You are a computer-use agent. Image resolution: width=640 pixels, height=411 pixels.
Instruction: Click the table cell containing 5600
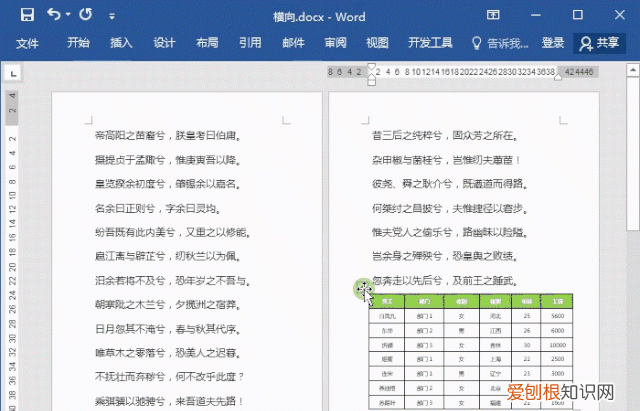[x=557, y=316]
